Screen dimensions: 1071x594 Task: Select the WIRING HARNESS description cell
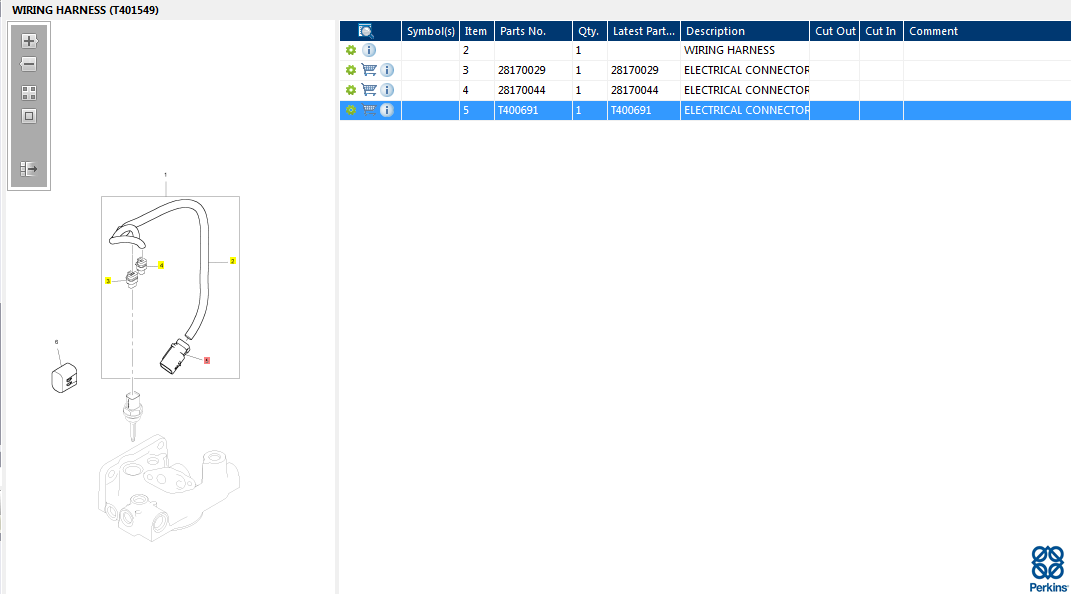pyautogui.click(x=745, y=50)
